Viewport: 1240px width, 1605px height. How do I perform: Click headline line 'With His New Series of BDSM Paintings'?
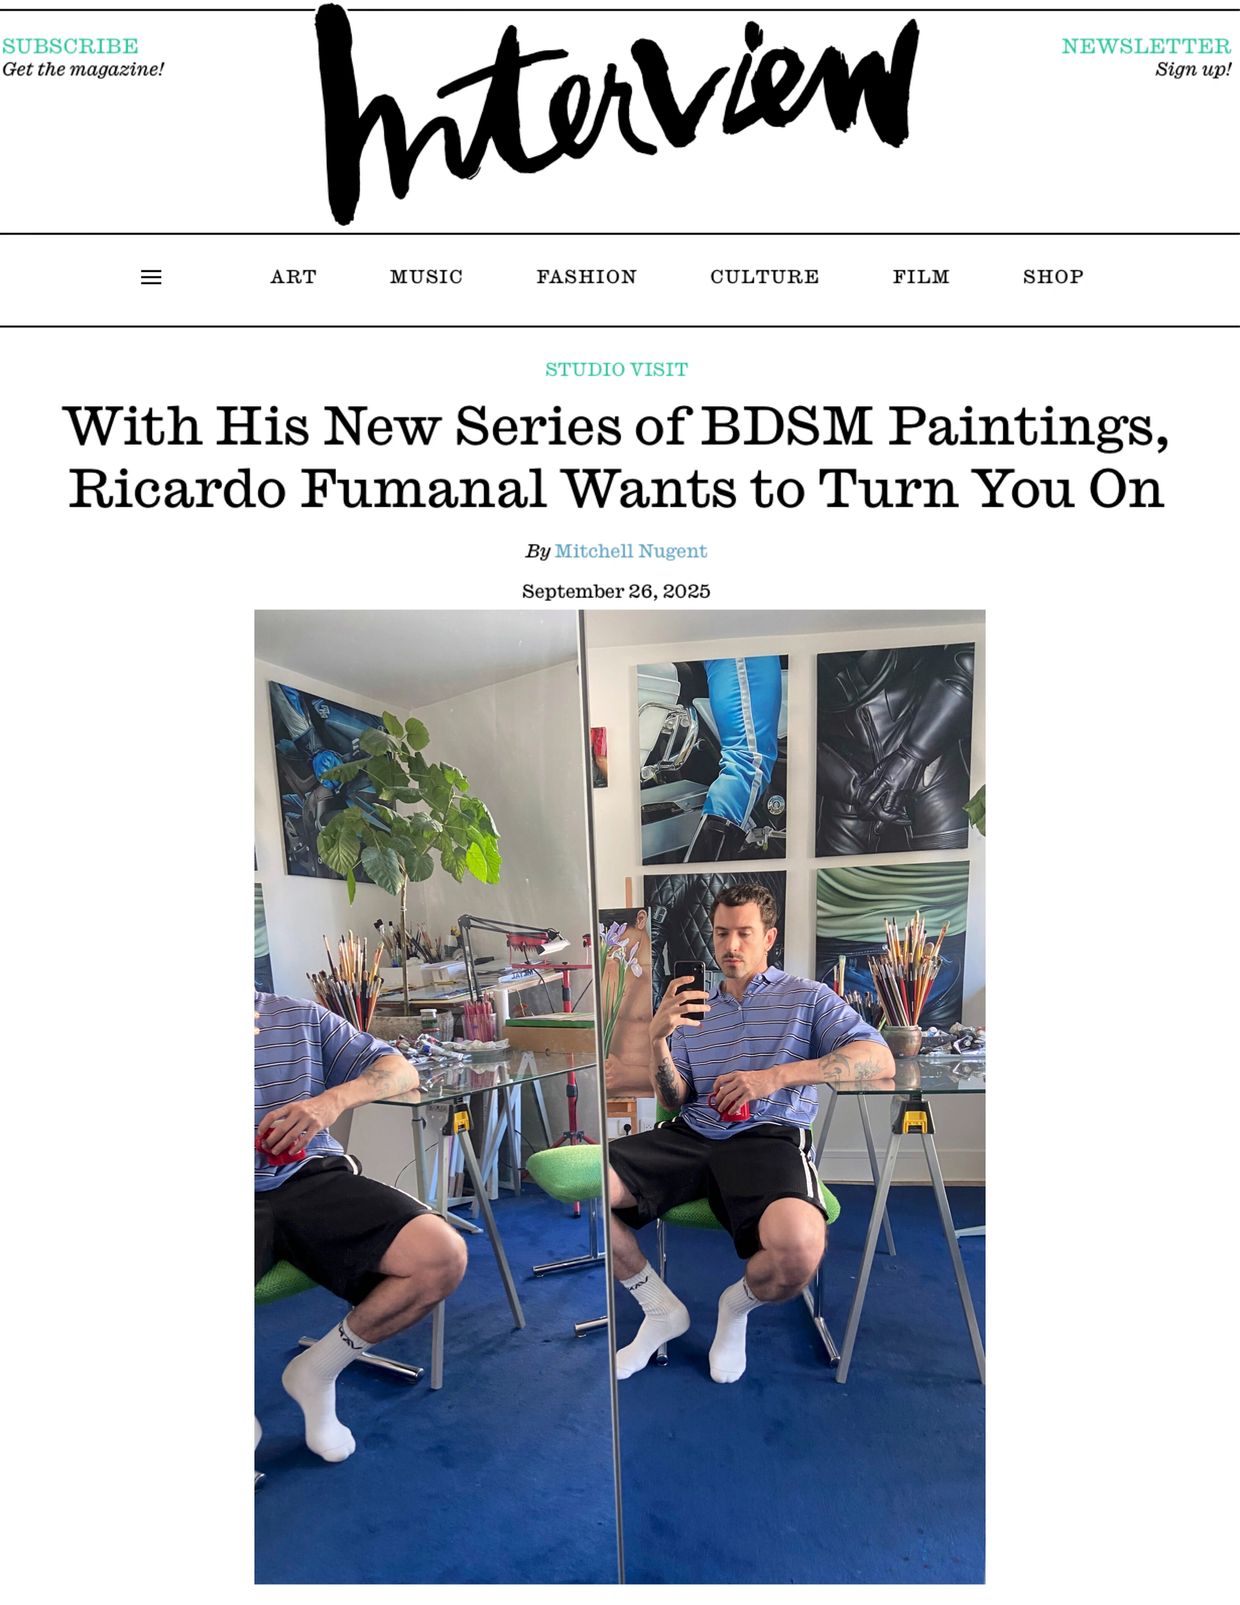point(616,427)
